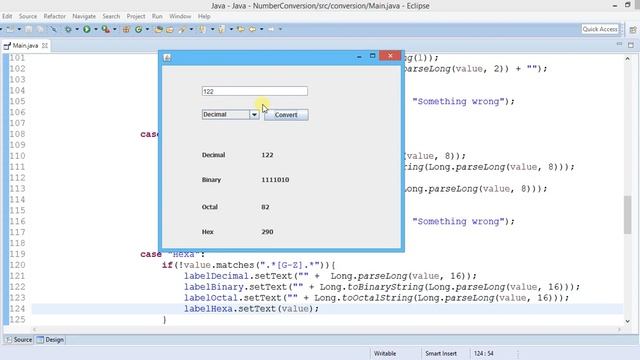Open the External Tools dropdown arrow
The width and height of the screenshot is (640, 360).
click(x=115, y=29)
